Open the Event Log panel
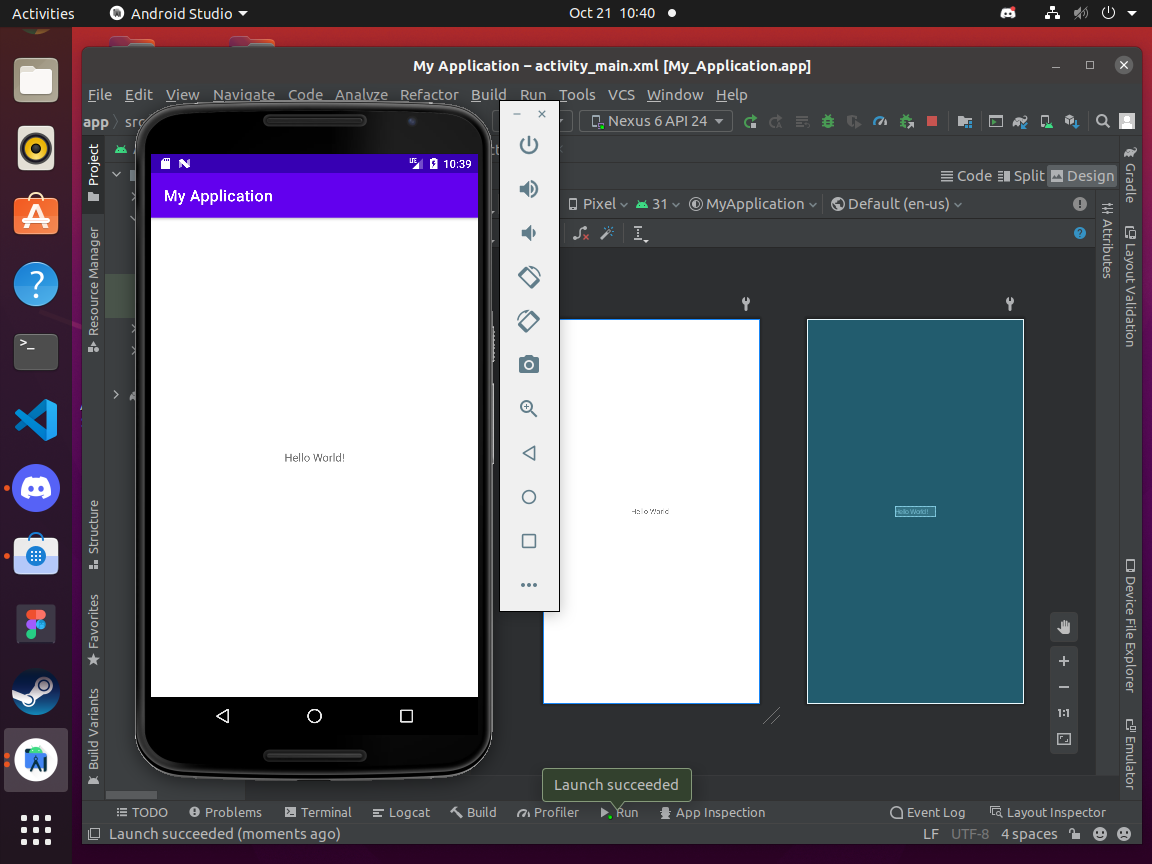 927,813
